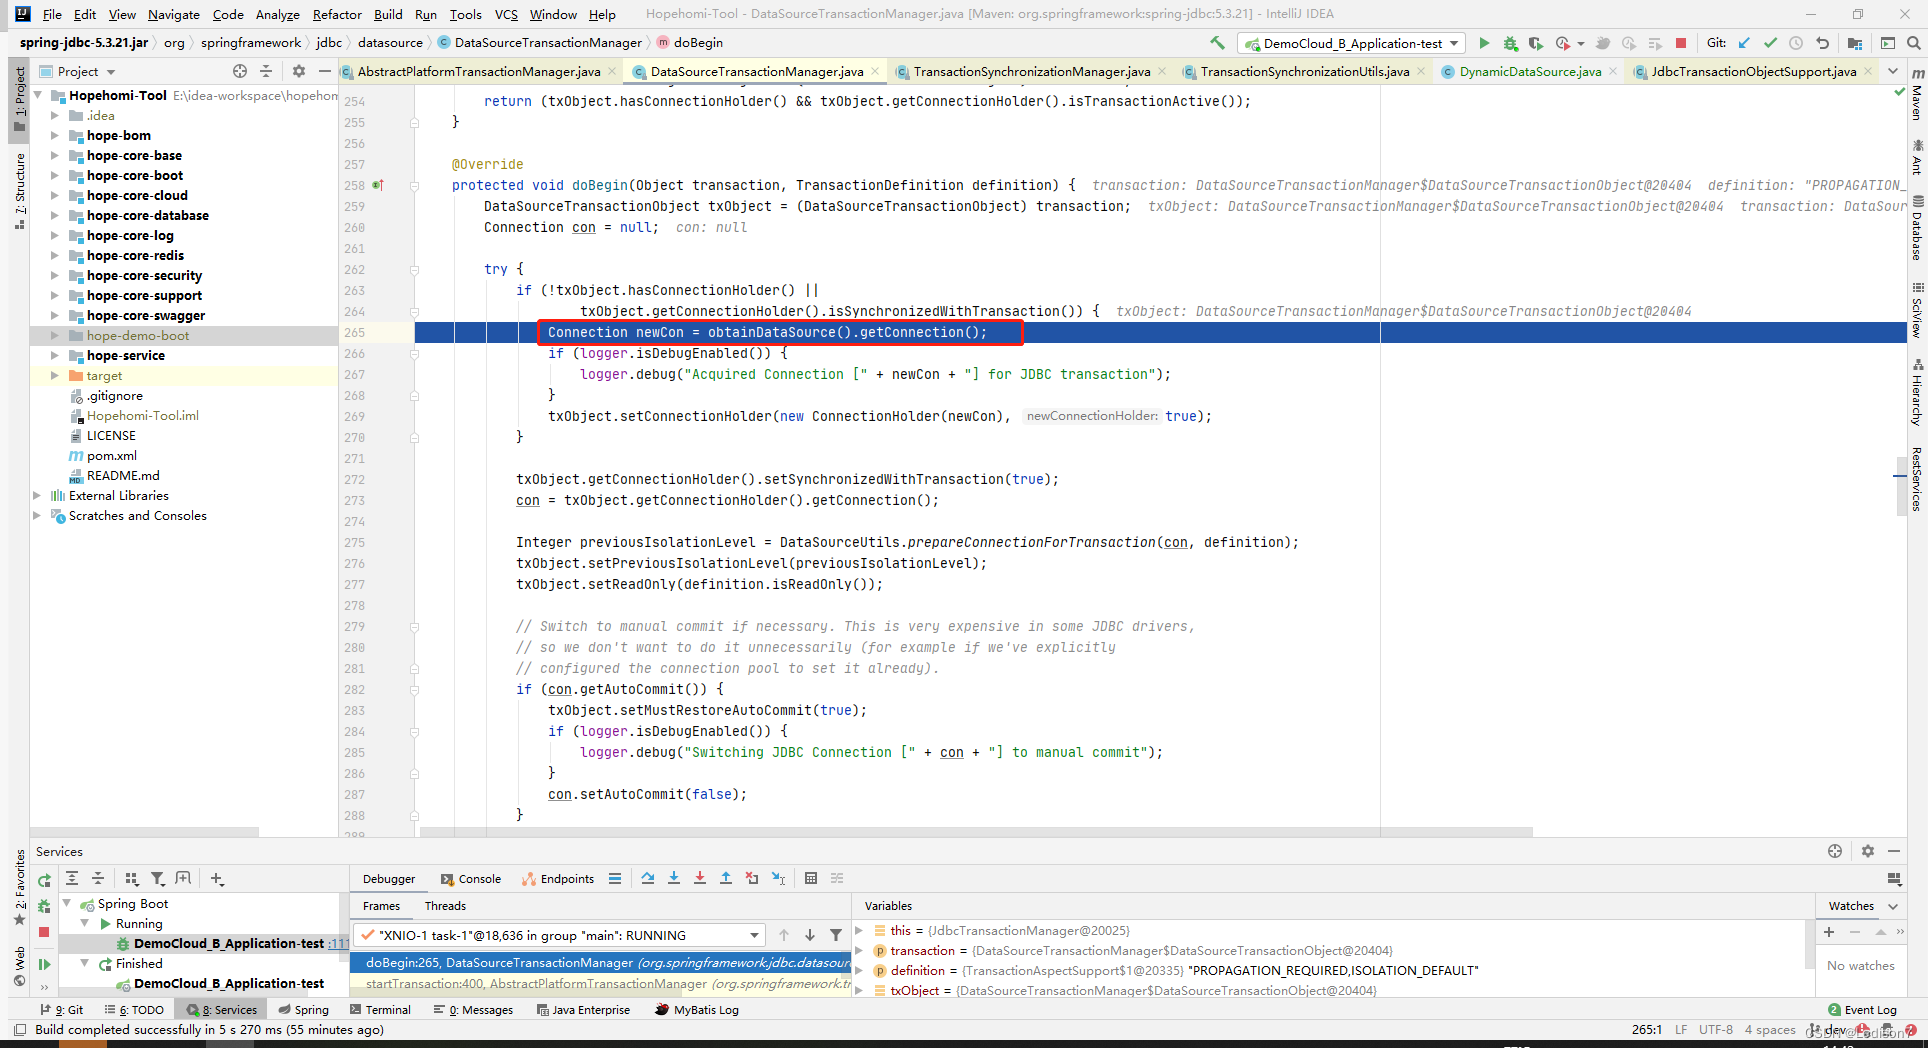Click Expand All icon in Services toolbar
1928x1048 pixels.
click(x=72, y=878)
